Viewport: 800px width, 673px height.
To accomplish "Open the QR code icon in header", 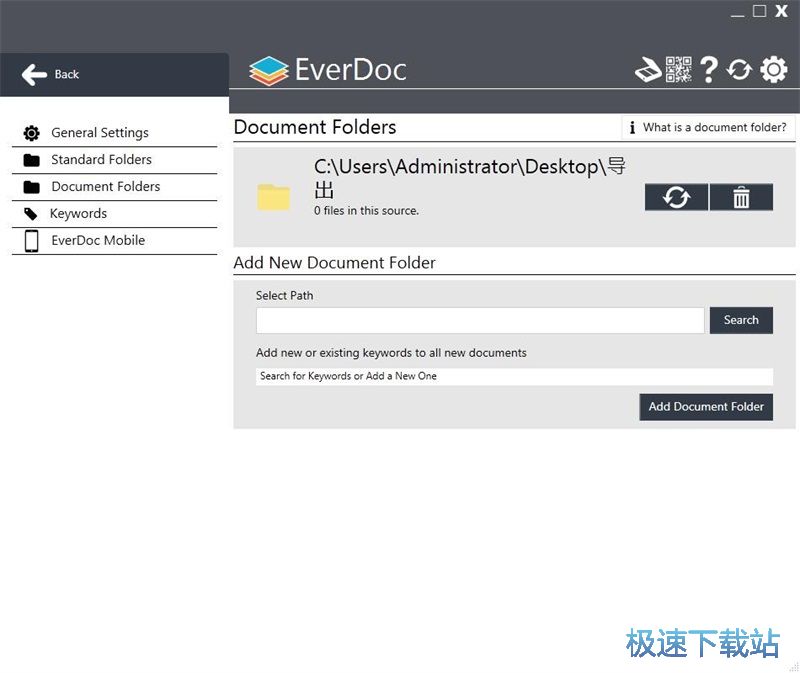I will [679, 69].
